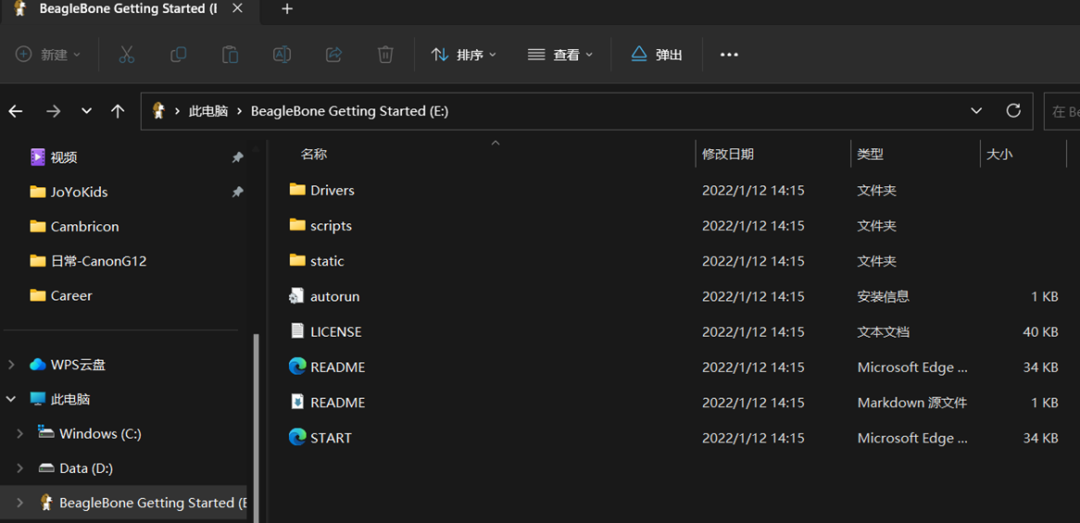Viewport: 1080px width, 523px height.
Task: Select BeagleBone Getting Started in sidebar tree
Action: [145, 502]
